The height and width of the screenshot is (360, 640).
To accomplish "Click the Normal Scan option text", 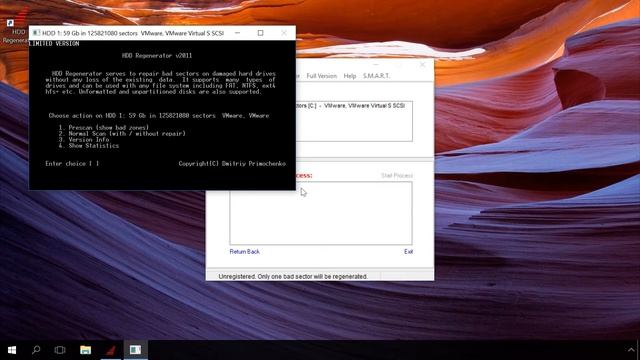I will point(127,133).
